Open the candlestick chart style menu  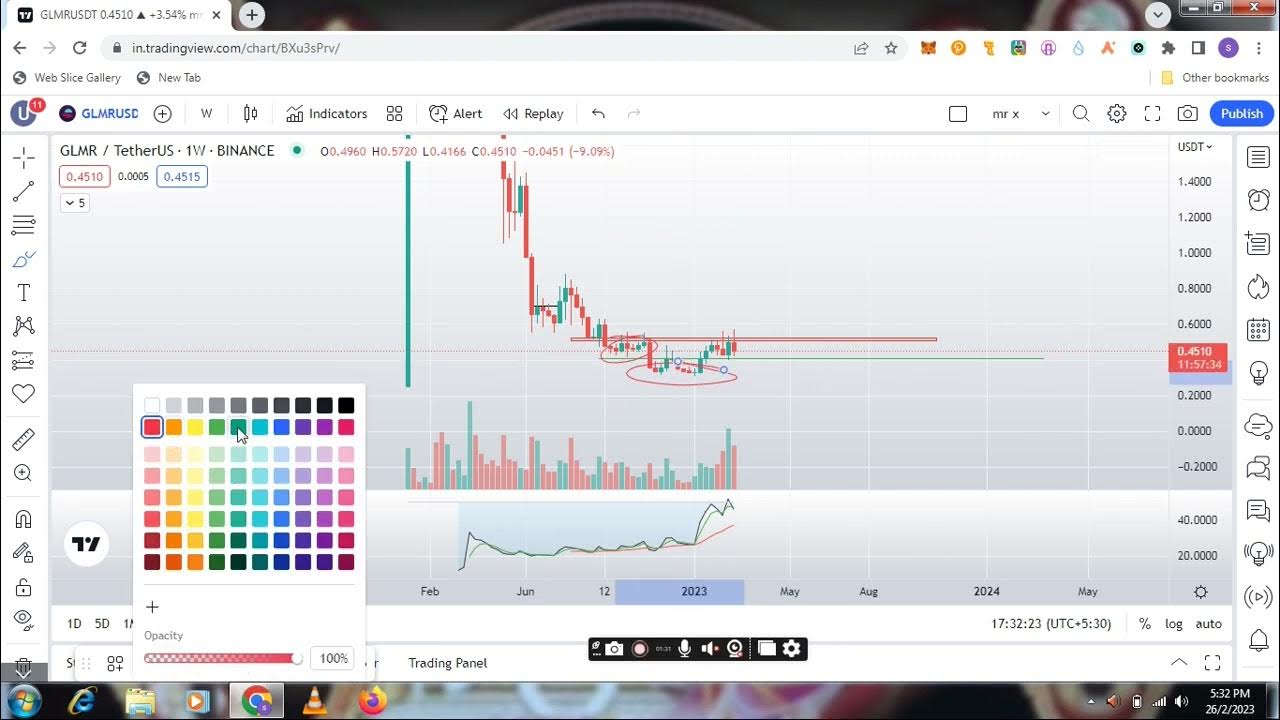[251, 114]
